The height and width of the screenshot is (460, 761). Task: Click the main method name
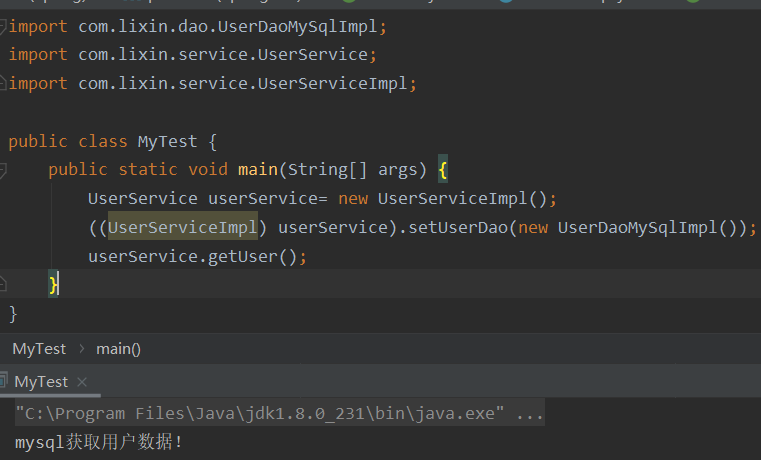[258, 170]
